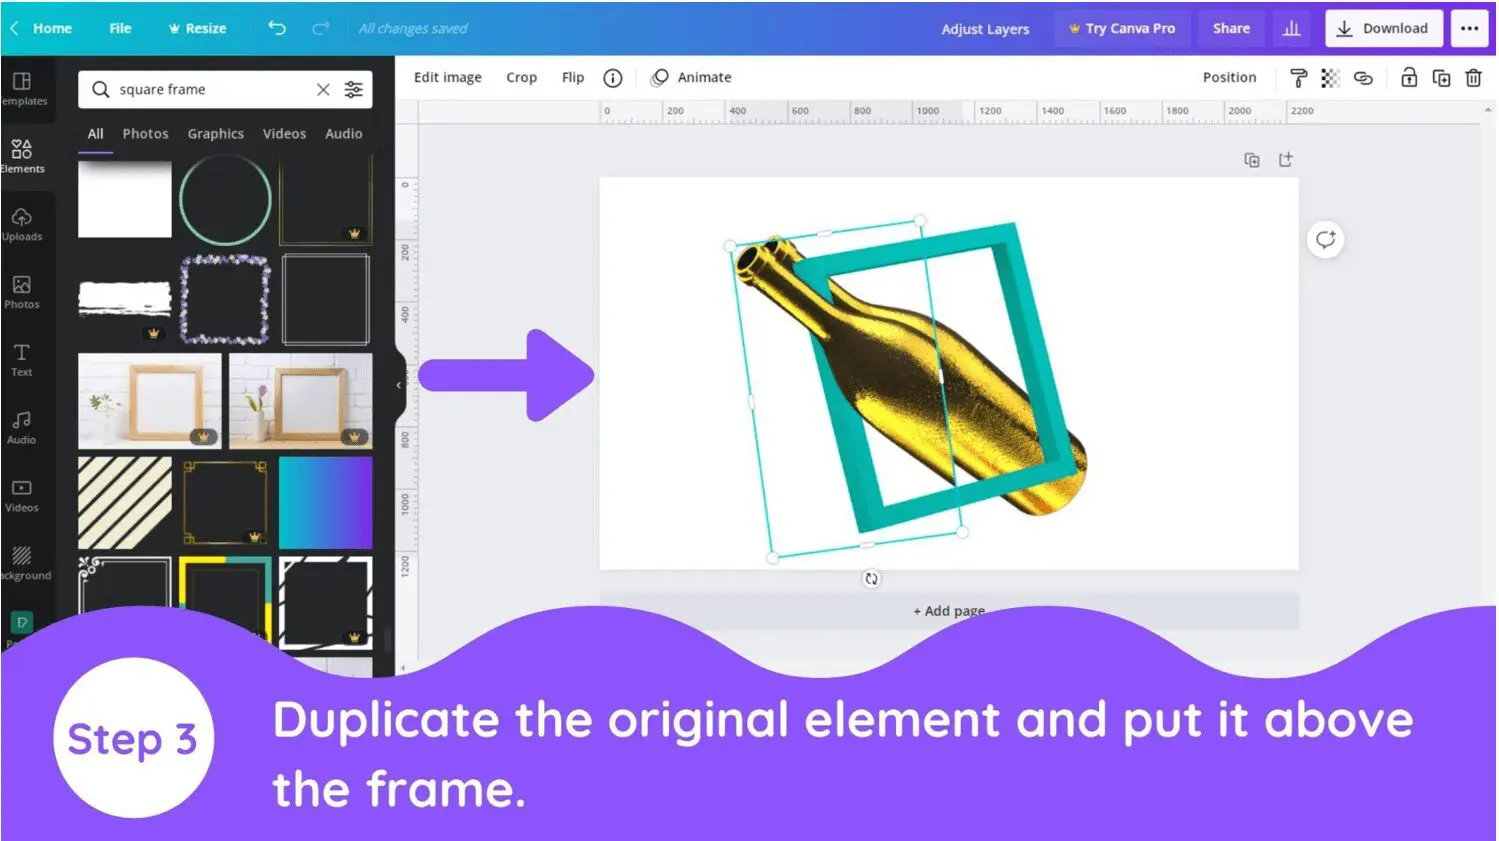The width and height of the screenshot is (1499, 841).
Task: Open the Templates sidebar panel
Action: (x=22, y=88)
